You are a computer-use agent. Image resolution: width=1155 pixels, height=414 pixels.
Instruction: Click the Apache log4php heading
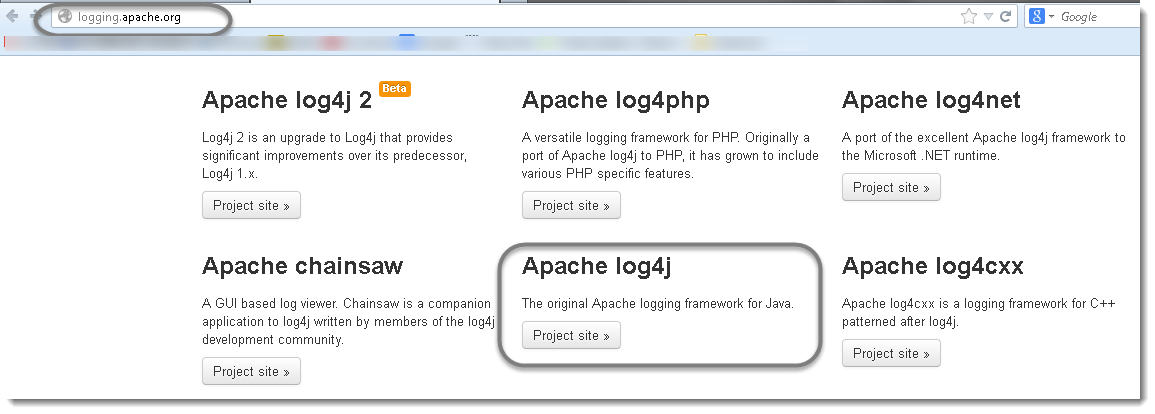point(616,100)
